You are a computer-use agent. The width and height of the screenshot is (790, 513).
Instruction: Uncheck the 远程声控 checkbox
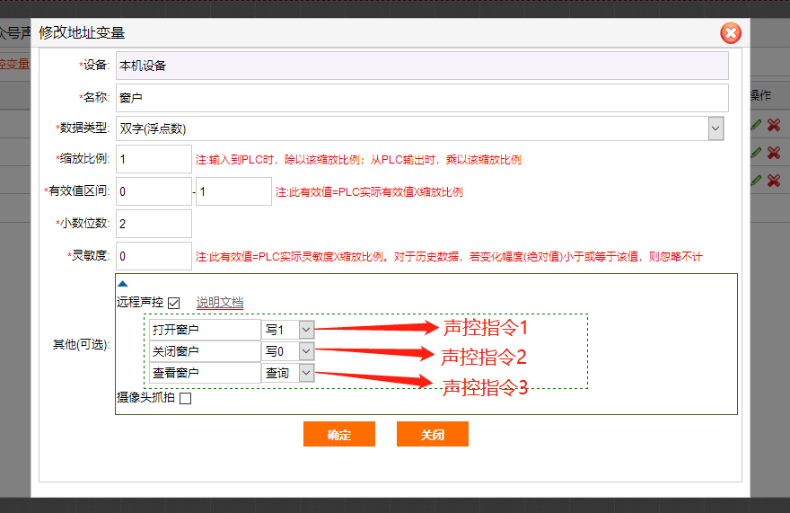click(174, 303)
